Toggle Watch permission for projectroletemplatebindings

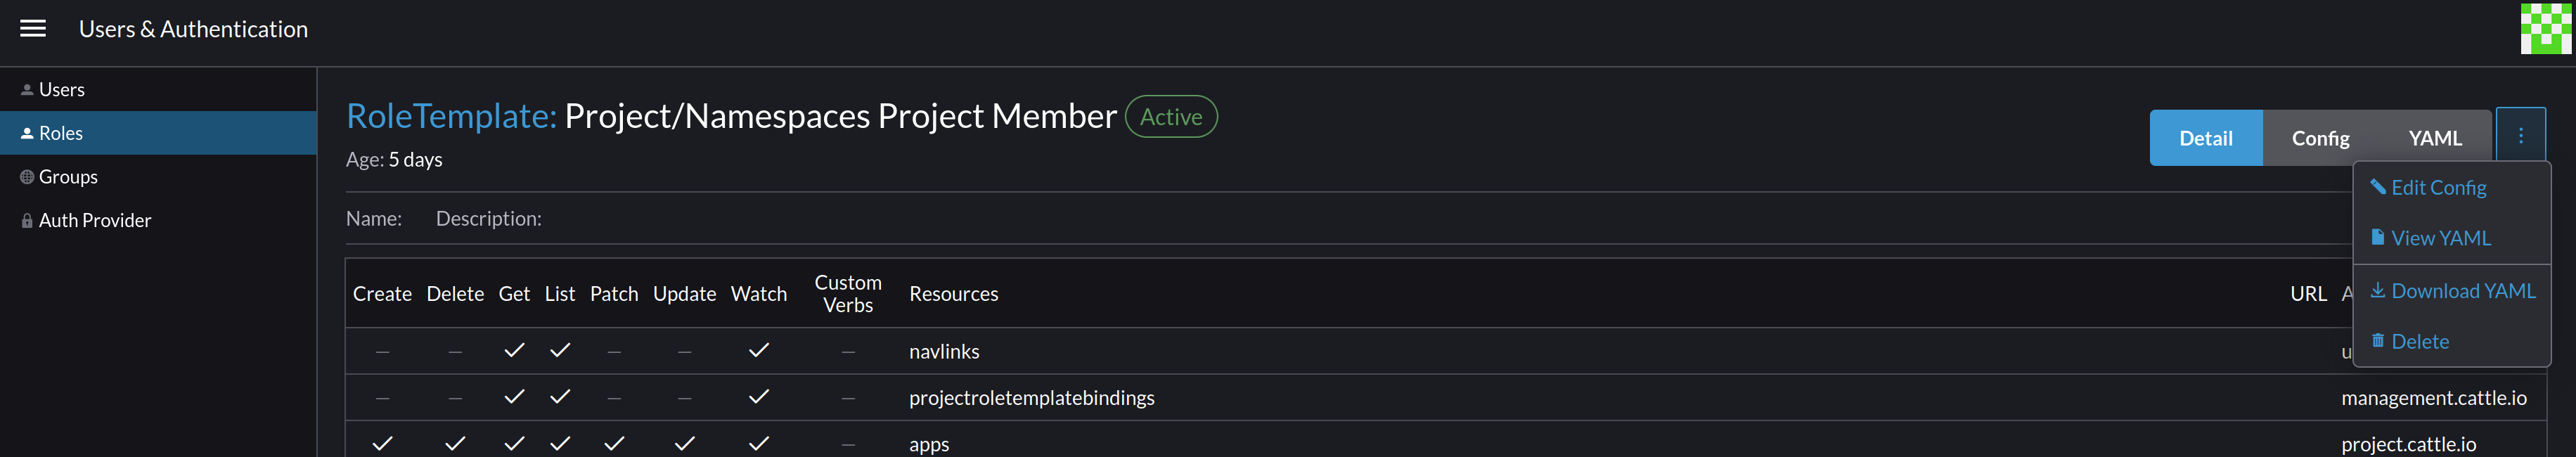pos(759,396)
